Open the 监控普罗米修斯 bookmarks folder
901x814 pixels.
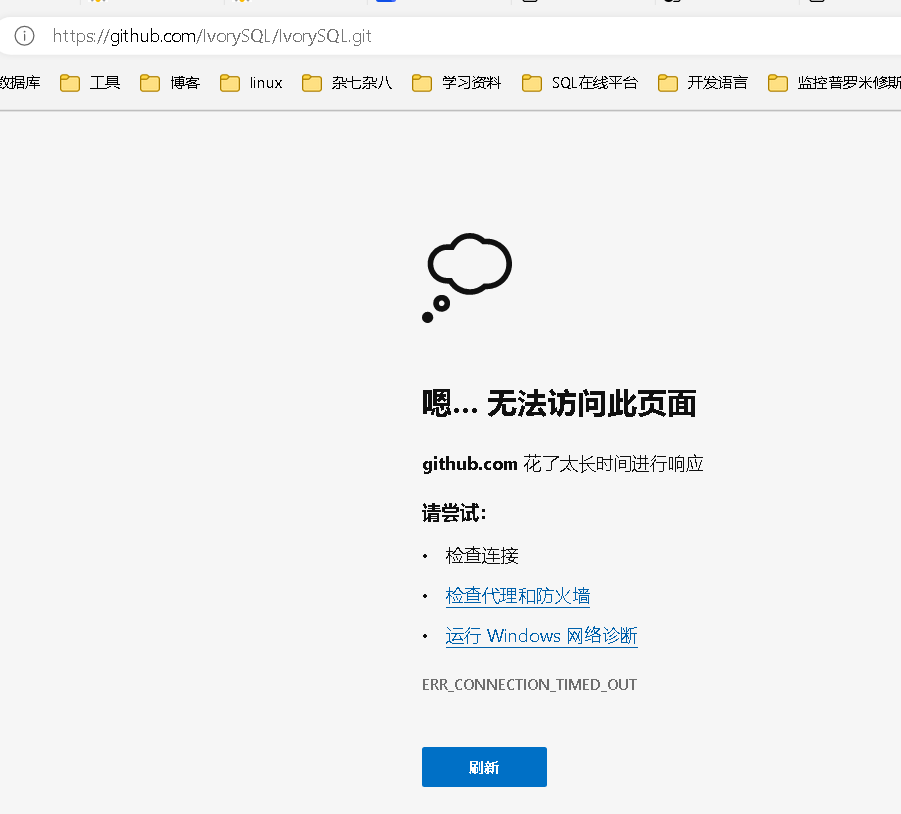click(x=834, y=83)
